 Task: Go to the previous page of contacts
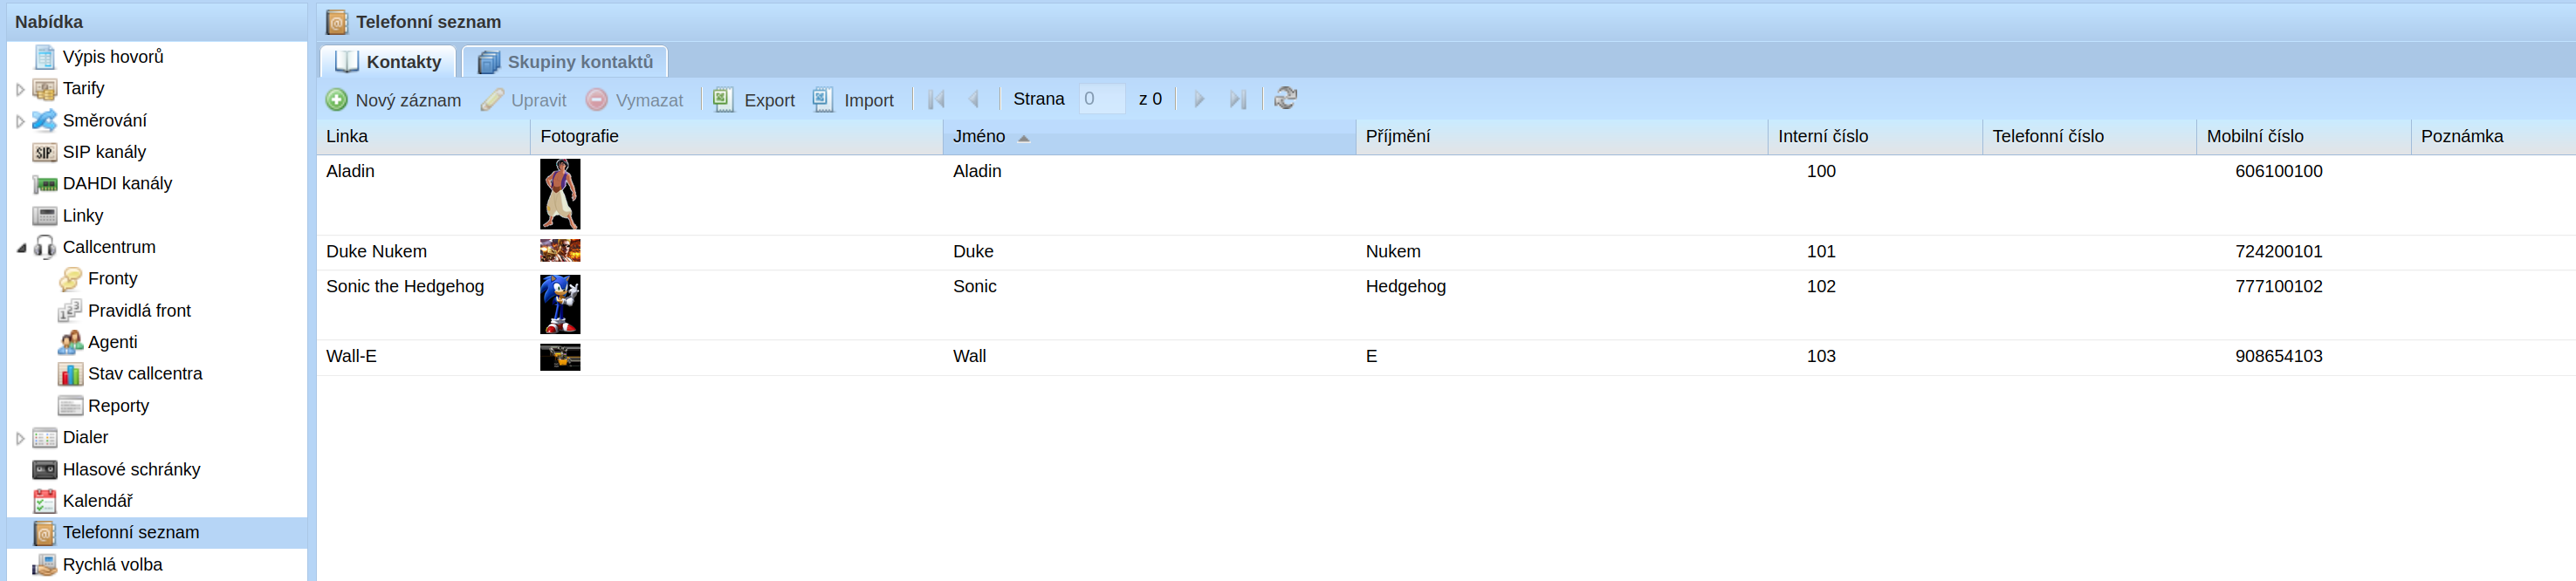pyautogui.click(x=974, y=100)
